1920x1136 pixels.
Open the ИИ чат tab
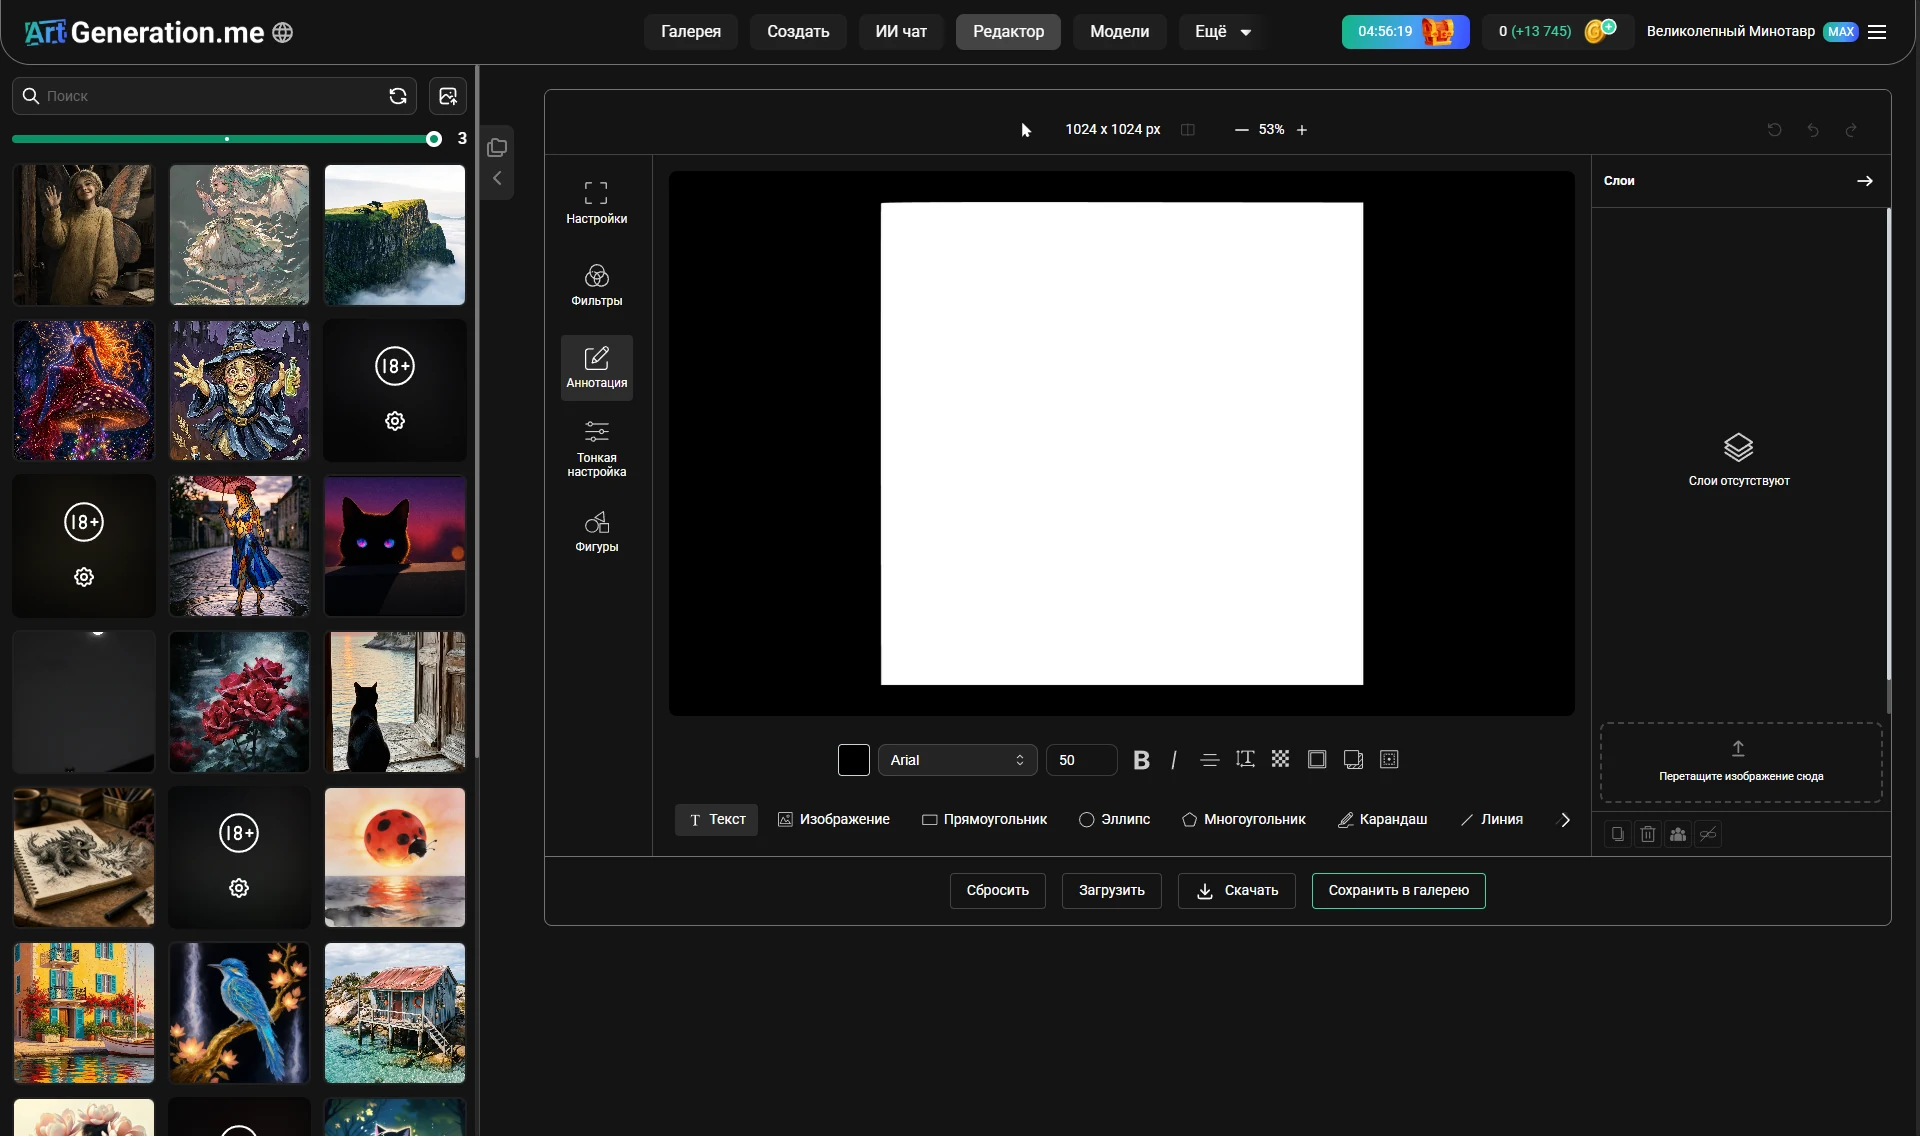901,32
